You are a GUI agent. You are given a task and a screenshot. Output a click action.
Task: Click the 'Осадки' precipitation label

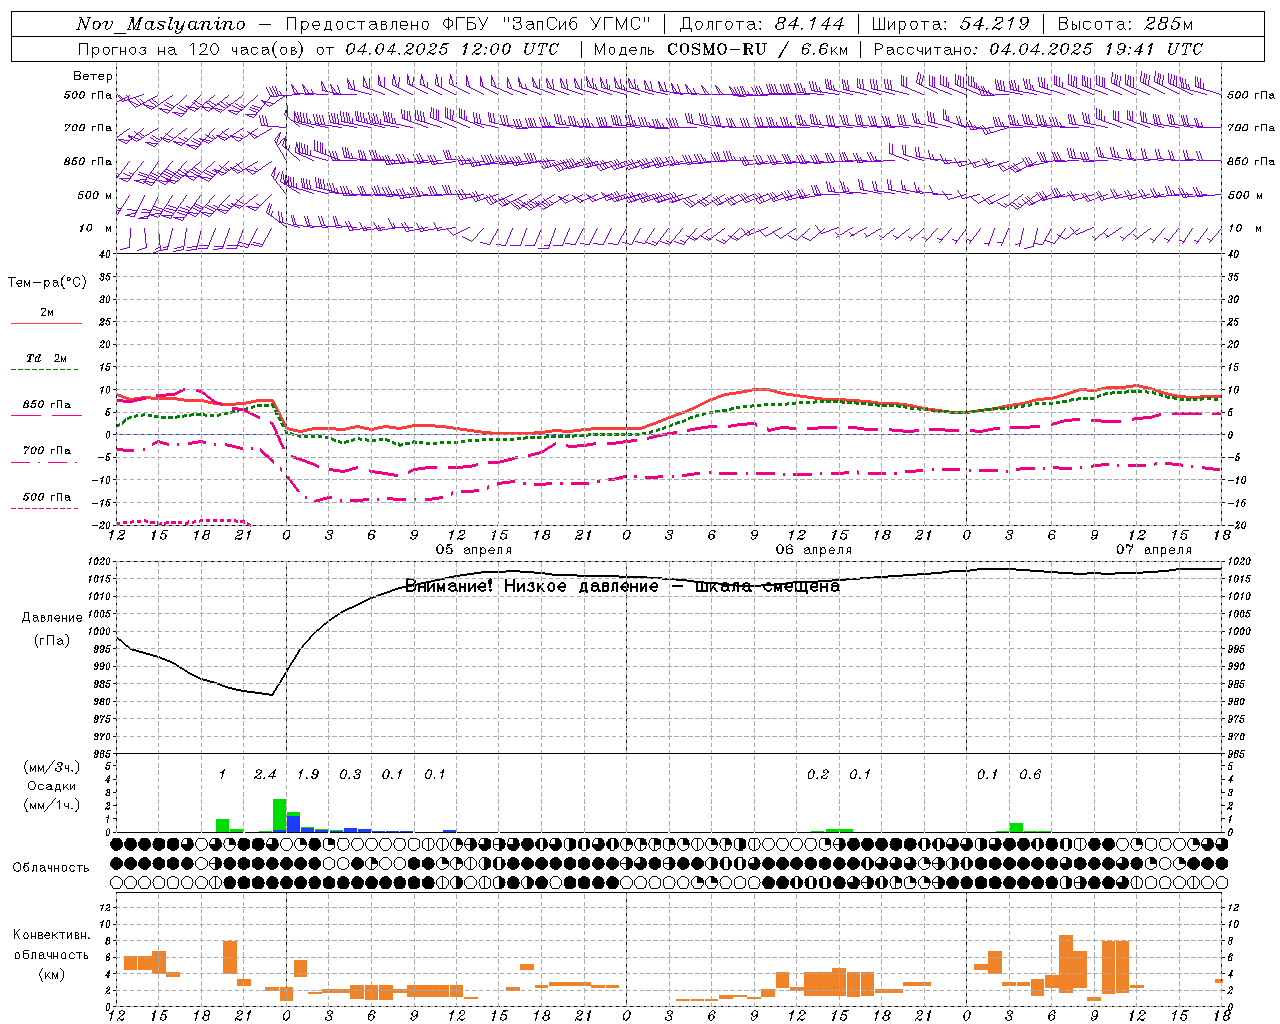pos(51,786)
